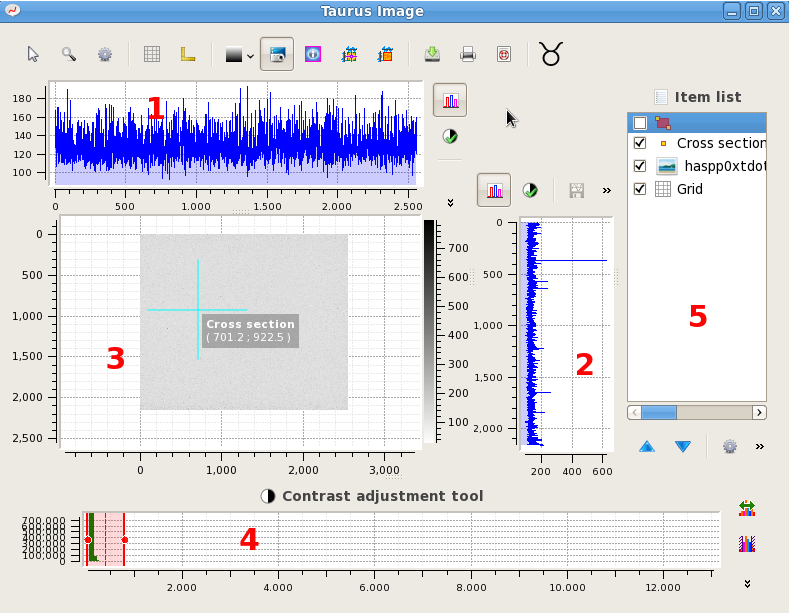Click the printer icon

pos(468,54)
